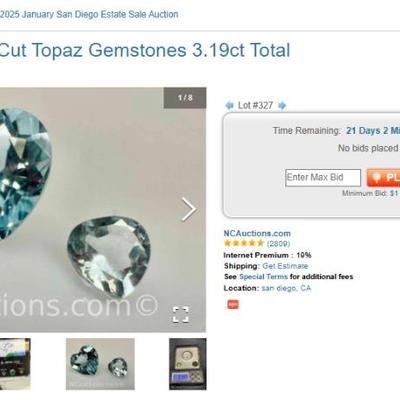Open the 2025 January San Diego Estate Sale Auction link

click(89, 14)
